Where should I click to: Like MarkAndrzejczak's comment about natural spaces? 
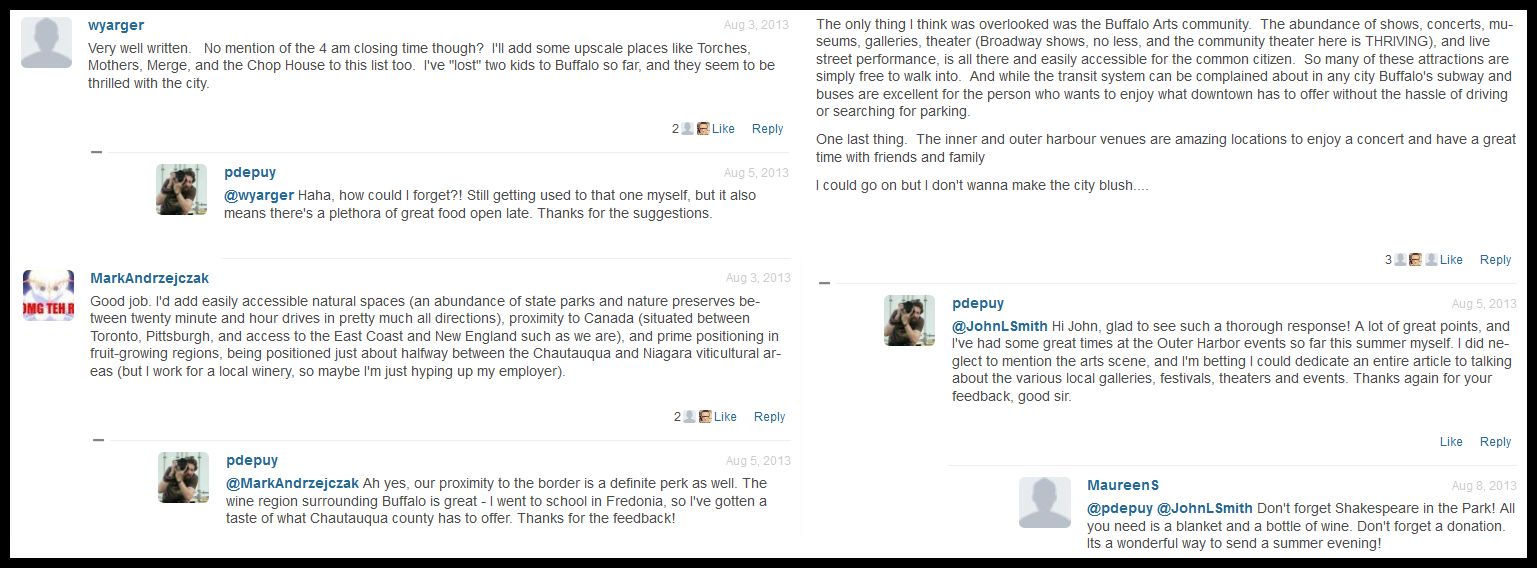725,417
